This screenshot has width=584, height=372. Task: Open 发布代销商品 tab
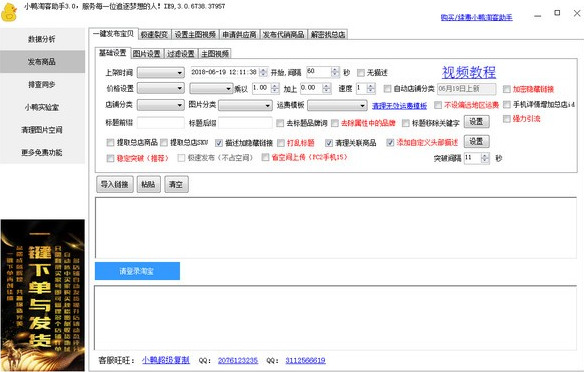pos(283,35)
